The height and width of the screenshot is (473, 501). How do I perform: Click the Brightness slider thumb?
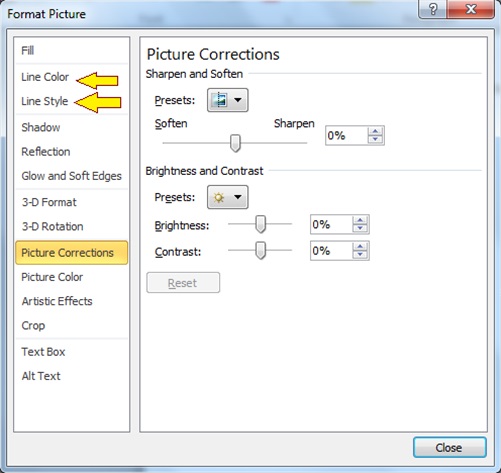click(x=260, y=224)
